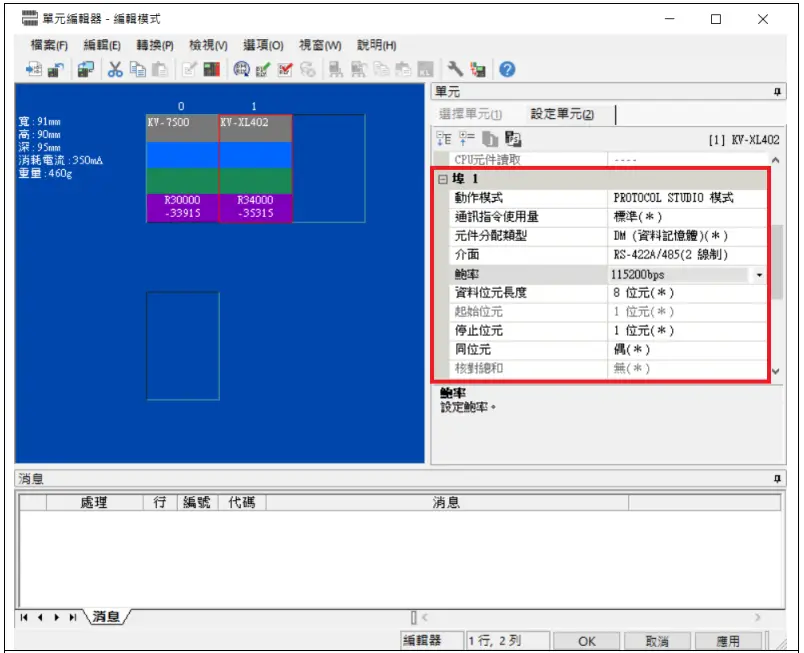Click the wrench tool icon in toolbar
Viewport: 804px width, 653px height.
point(455,69)
